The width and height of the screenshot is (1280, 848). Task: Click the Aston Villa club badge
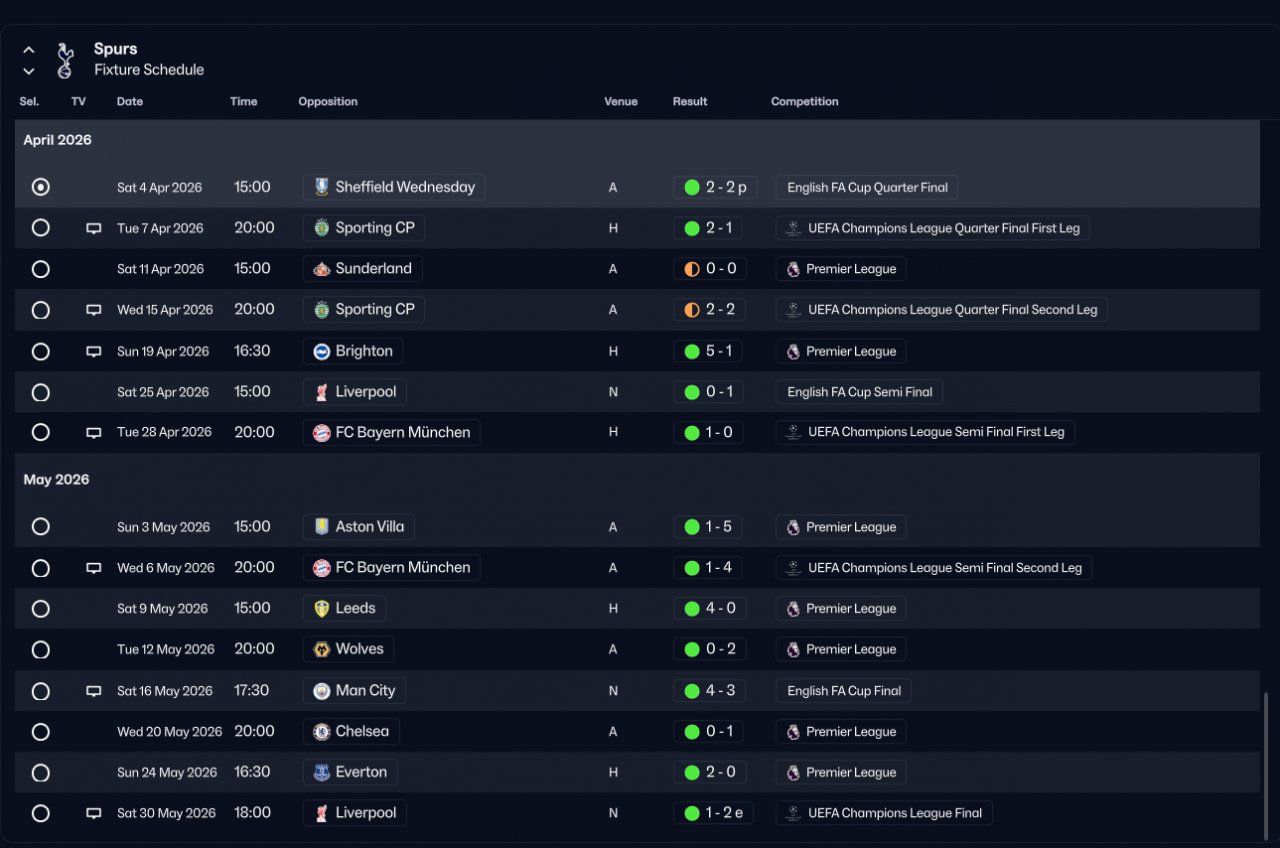[321, 527]
